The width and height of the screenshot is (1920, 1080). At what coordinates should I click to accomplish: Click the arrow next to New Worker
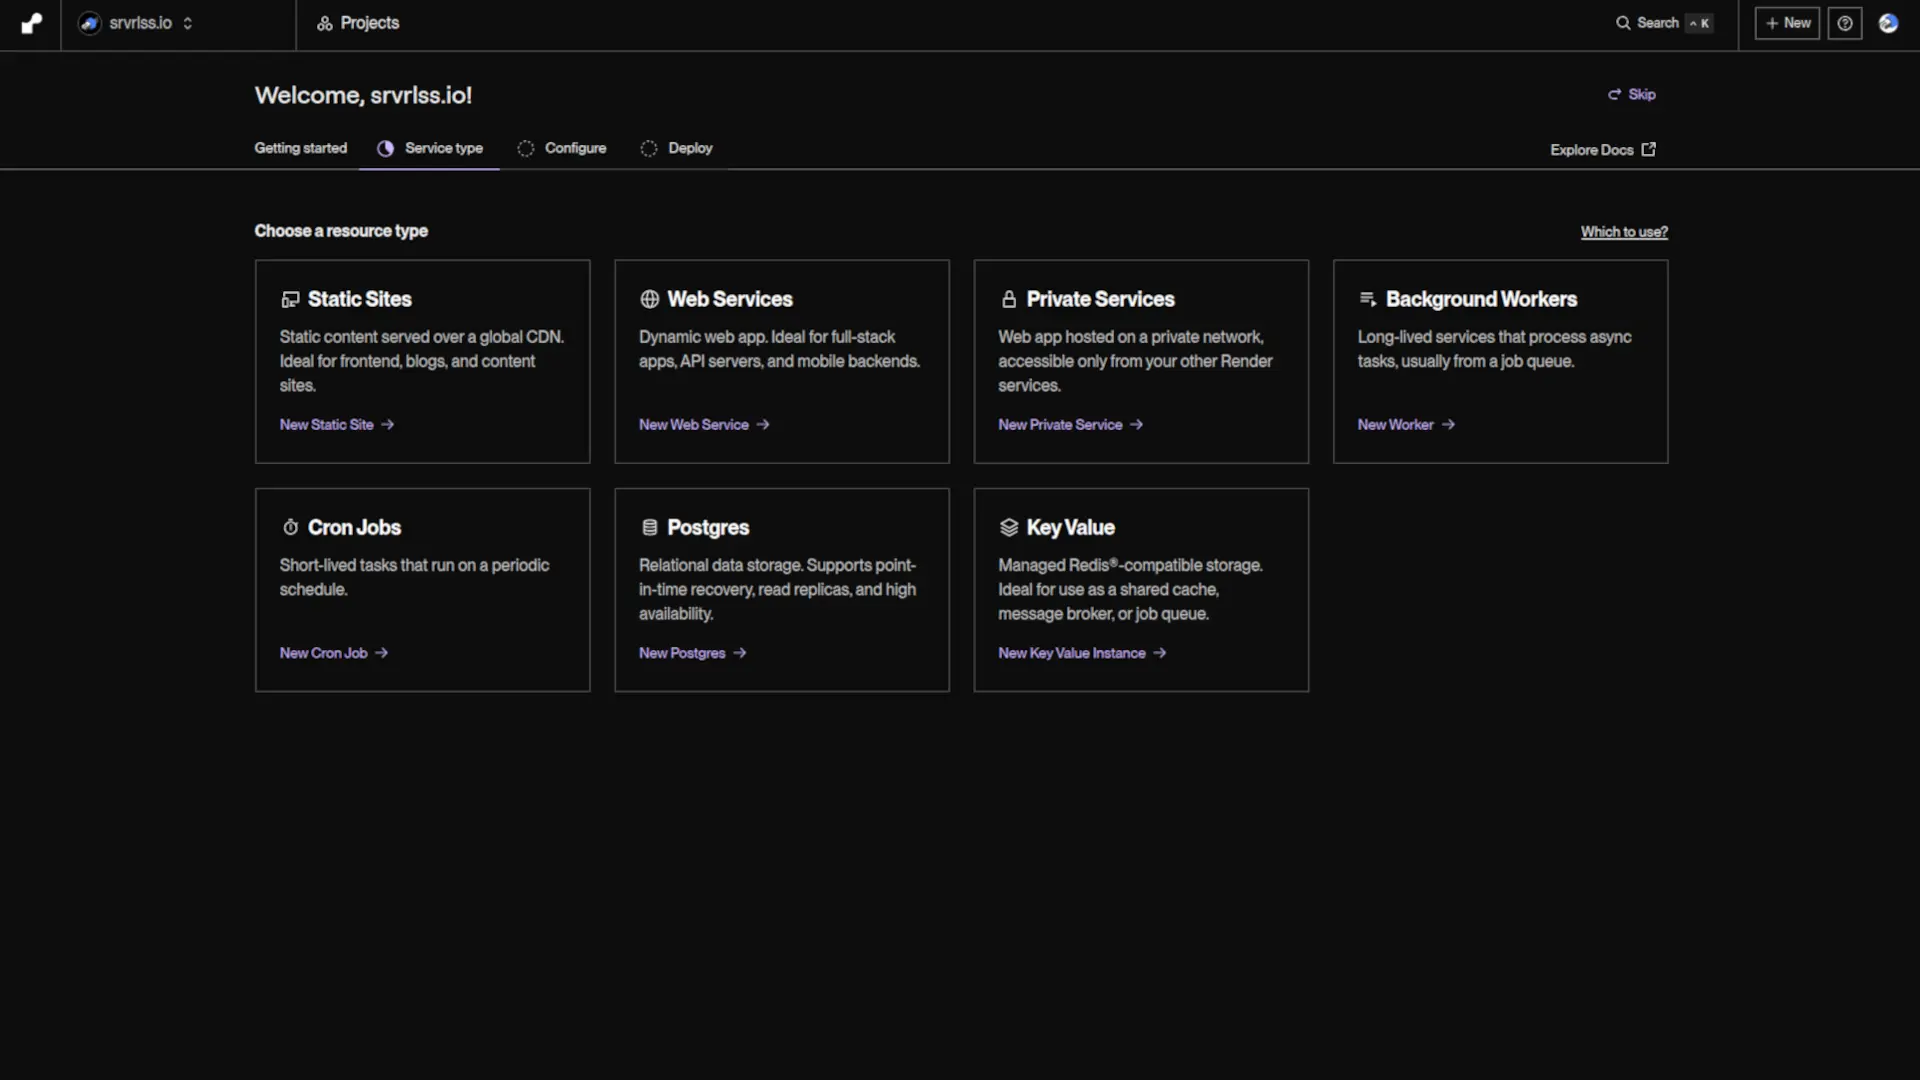point(1448,425)
